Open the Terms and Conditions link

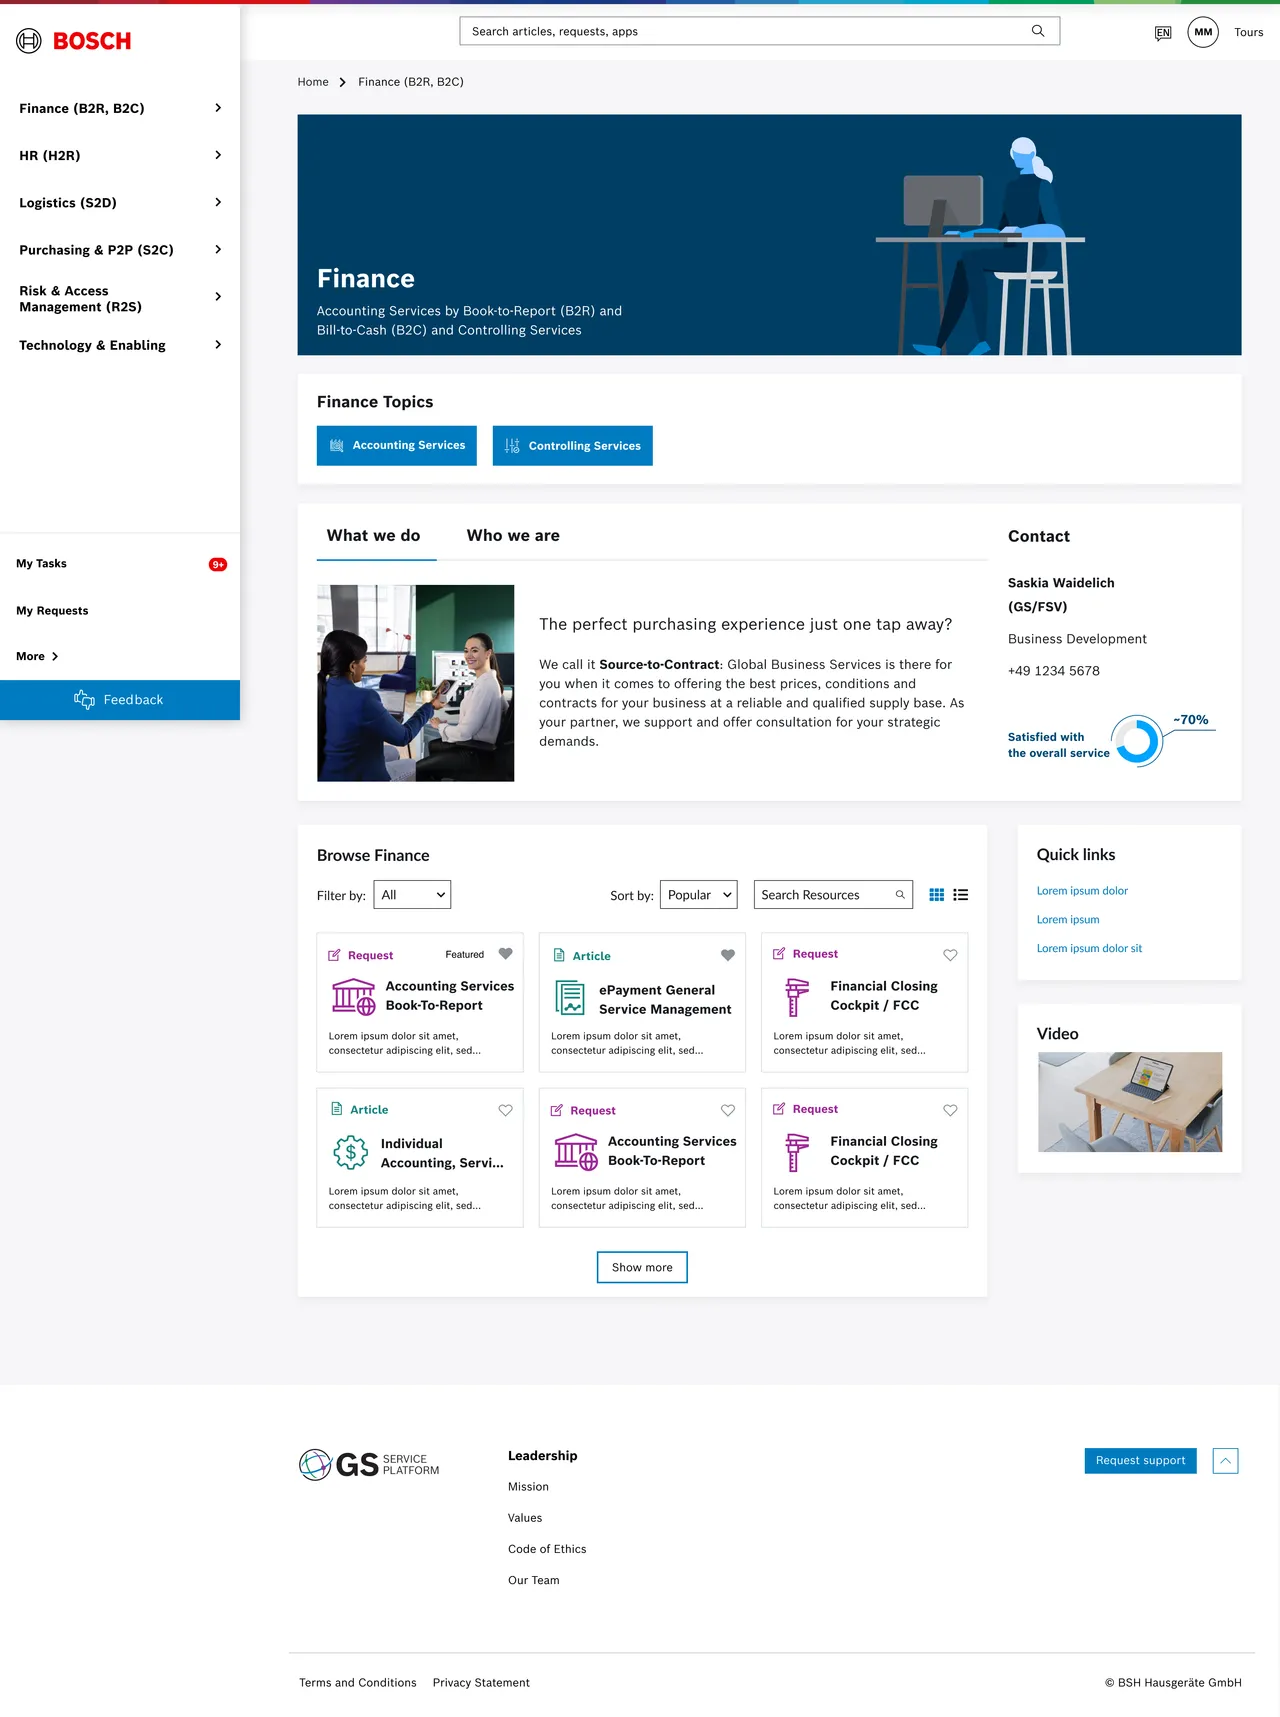[358, 1683]
